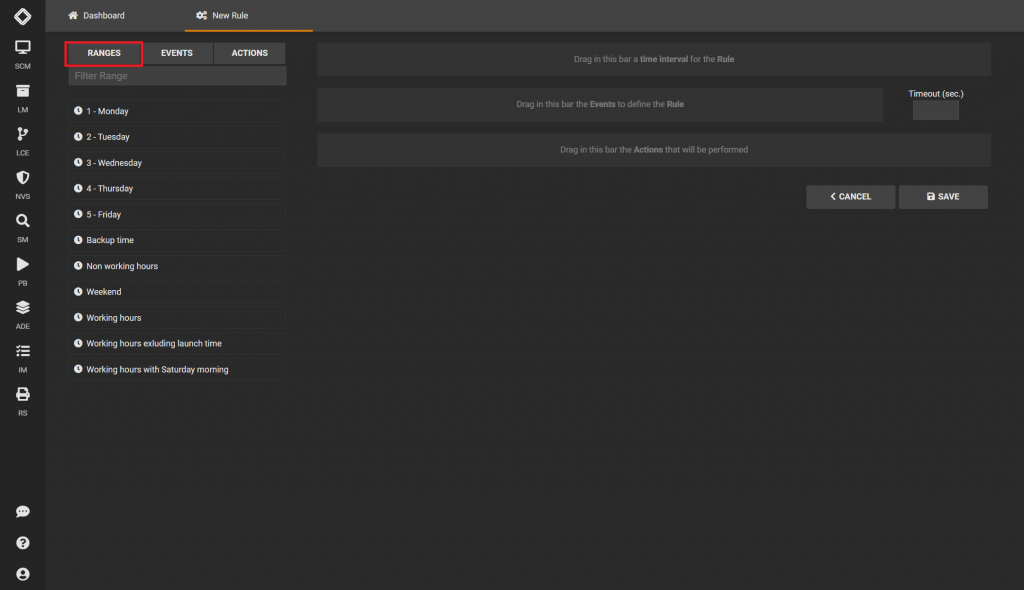1024x590 pixels.
Task: Select the 5 - Friday range
Action: click(176, 214)
